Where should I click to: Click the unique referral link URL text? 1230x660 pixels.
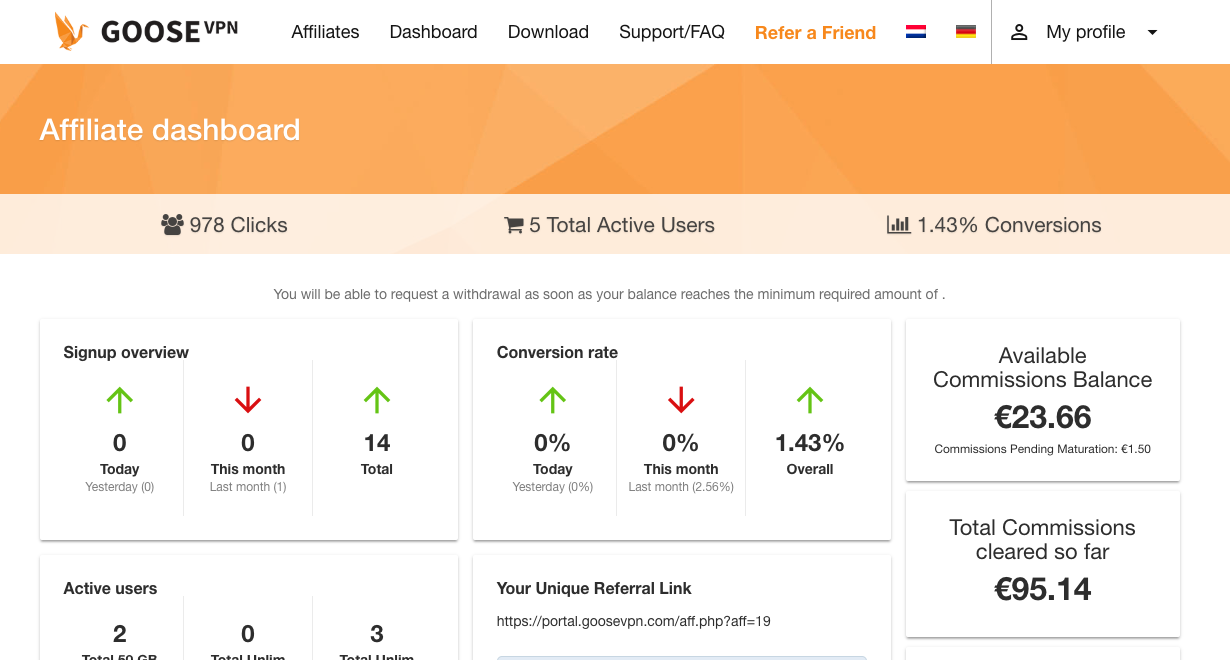(633, 621)
